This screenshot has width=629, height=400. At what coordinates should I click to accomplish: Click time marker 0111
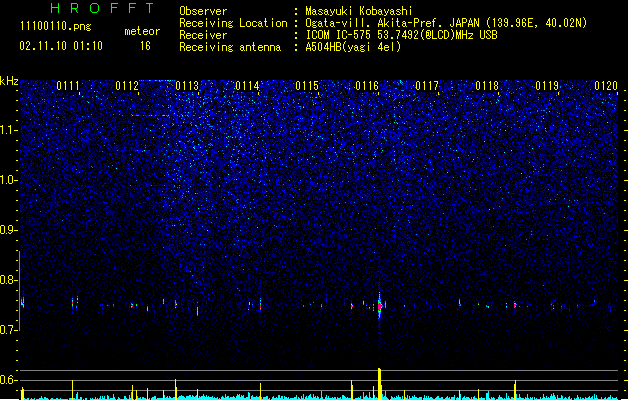[x=68, y=86]
